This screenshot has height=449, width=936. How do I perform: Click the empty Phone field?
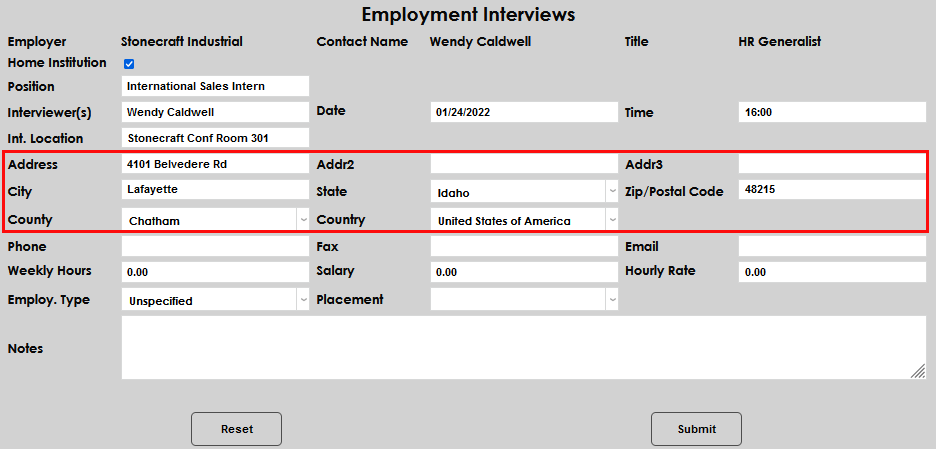coord(215,247)
